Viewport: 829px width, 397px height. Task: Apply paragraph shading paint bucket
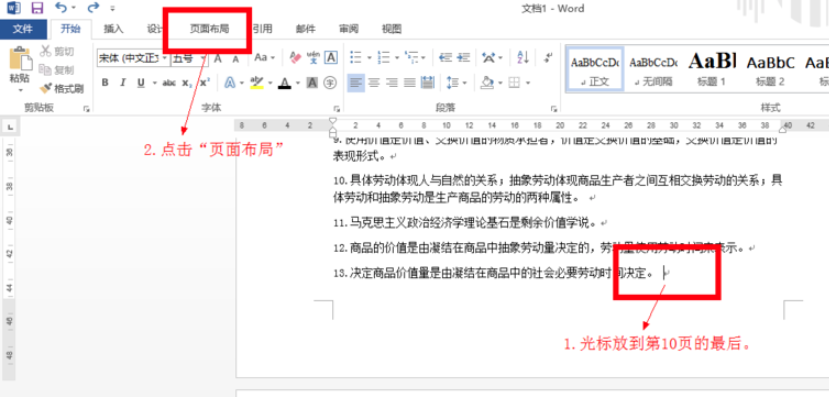(x=486, y=82)
